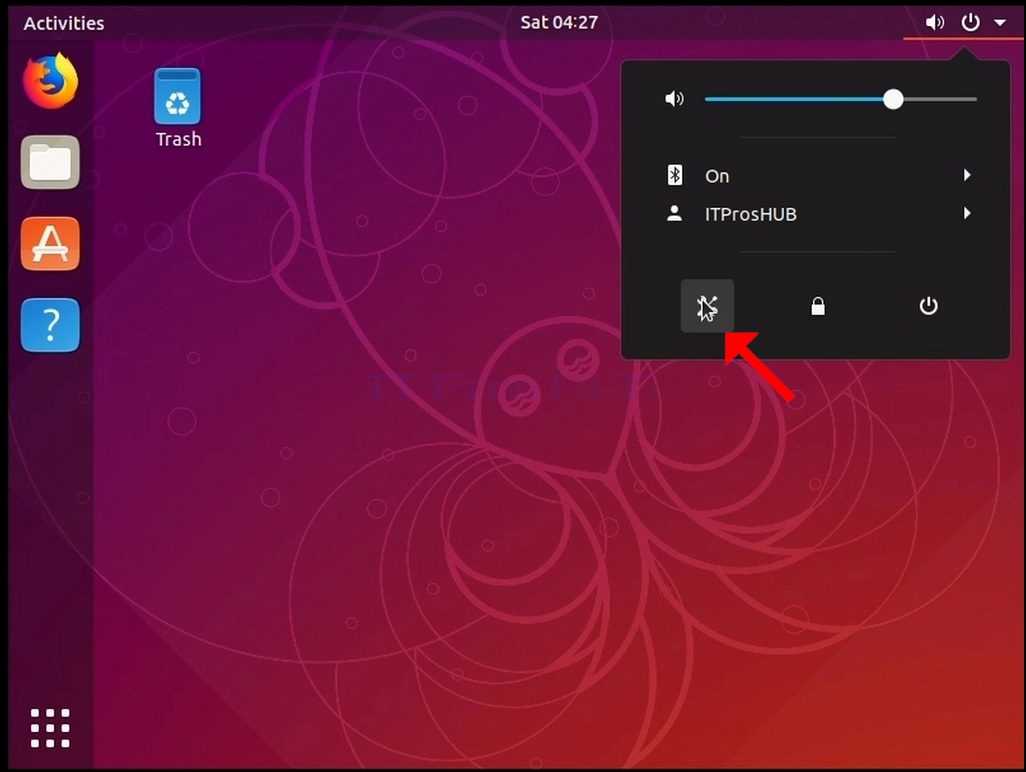
Task: Click the volume slider track
Action: [841, 99]
